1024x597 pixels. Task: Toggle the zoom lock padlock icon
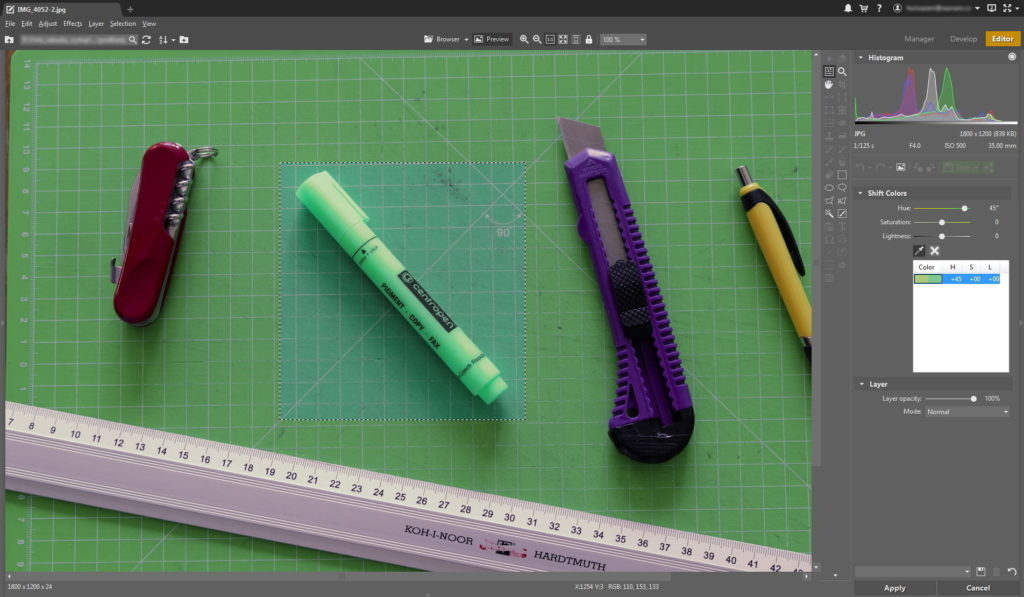pos(588,39)
